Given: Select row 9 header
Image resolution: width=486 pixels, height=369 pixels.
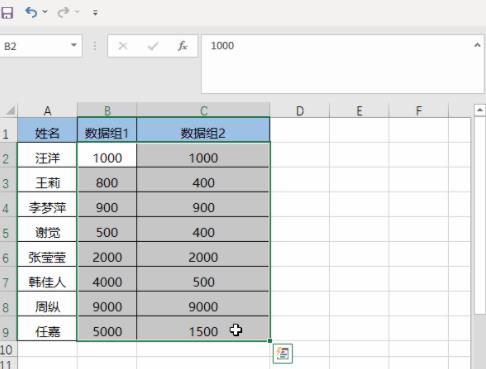Looking at the screenshot, I should pyautogui.click(x=8, y=329).
